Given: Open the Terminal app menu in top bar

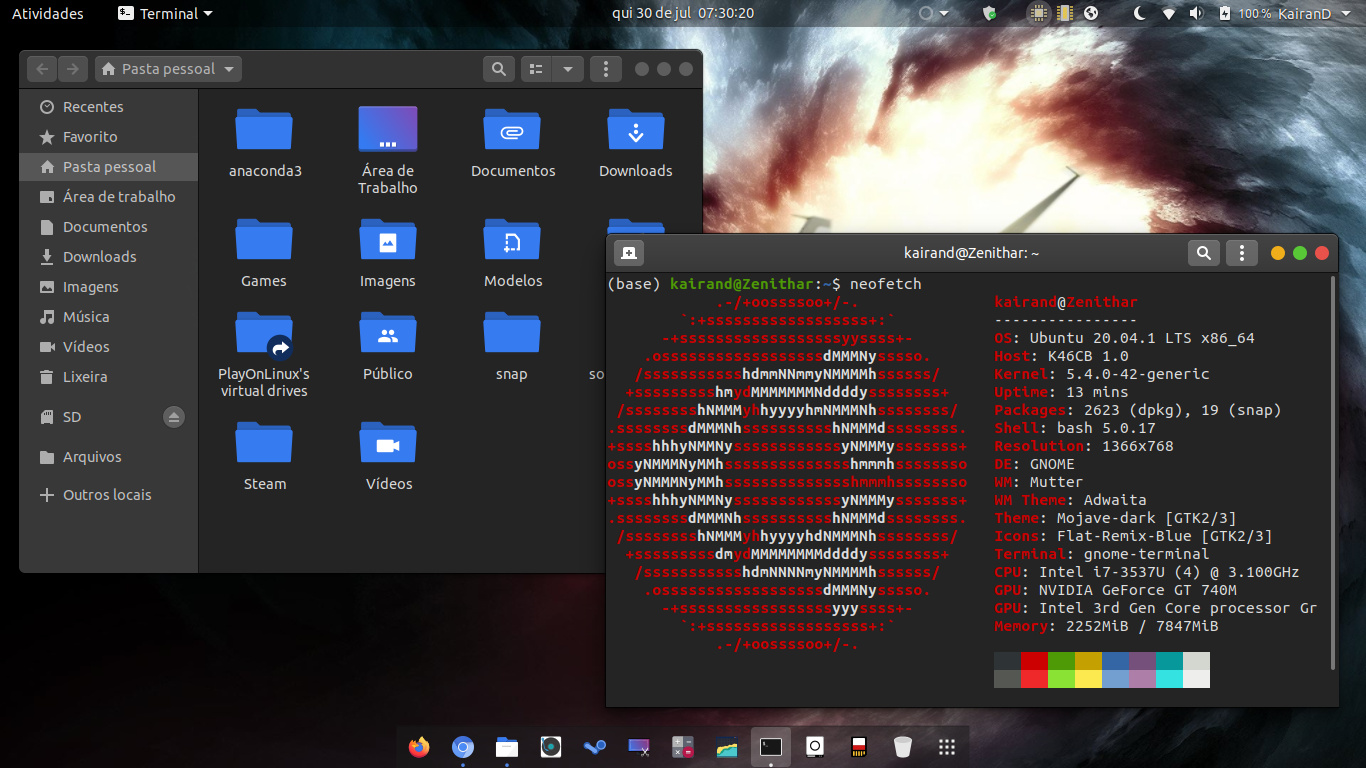Looking at the screenshot, I should [165, 13].
